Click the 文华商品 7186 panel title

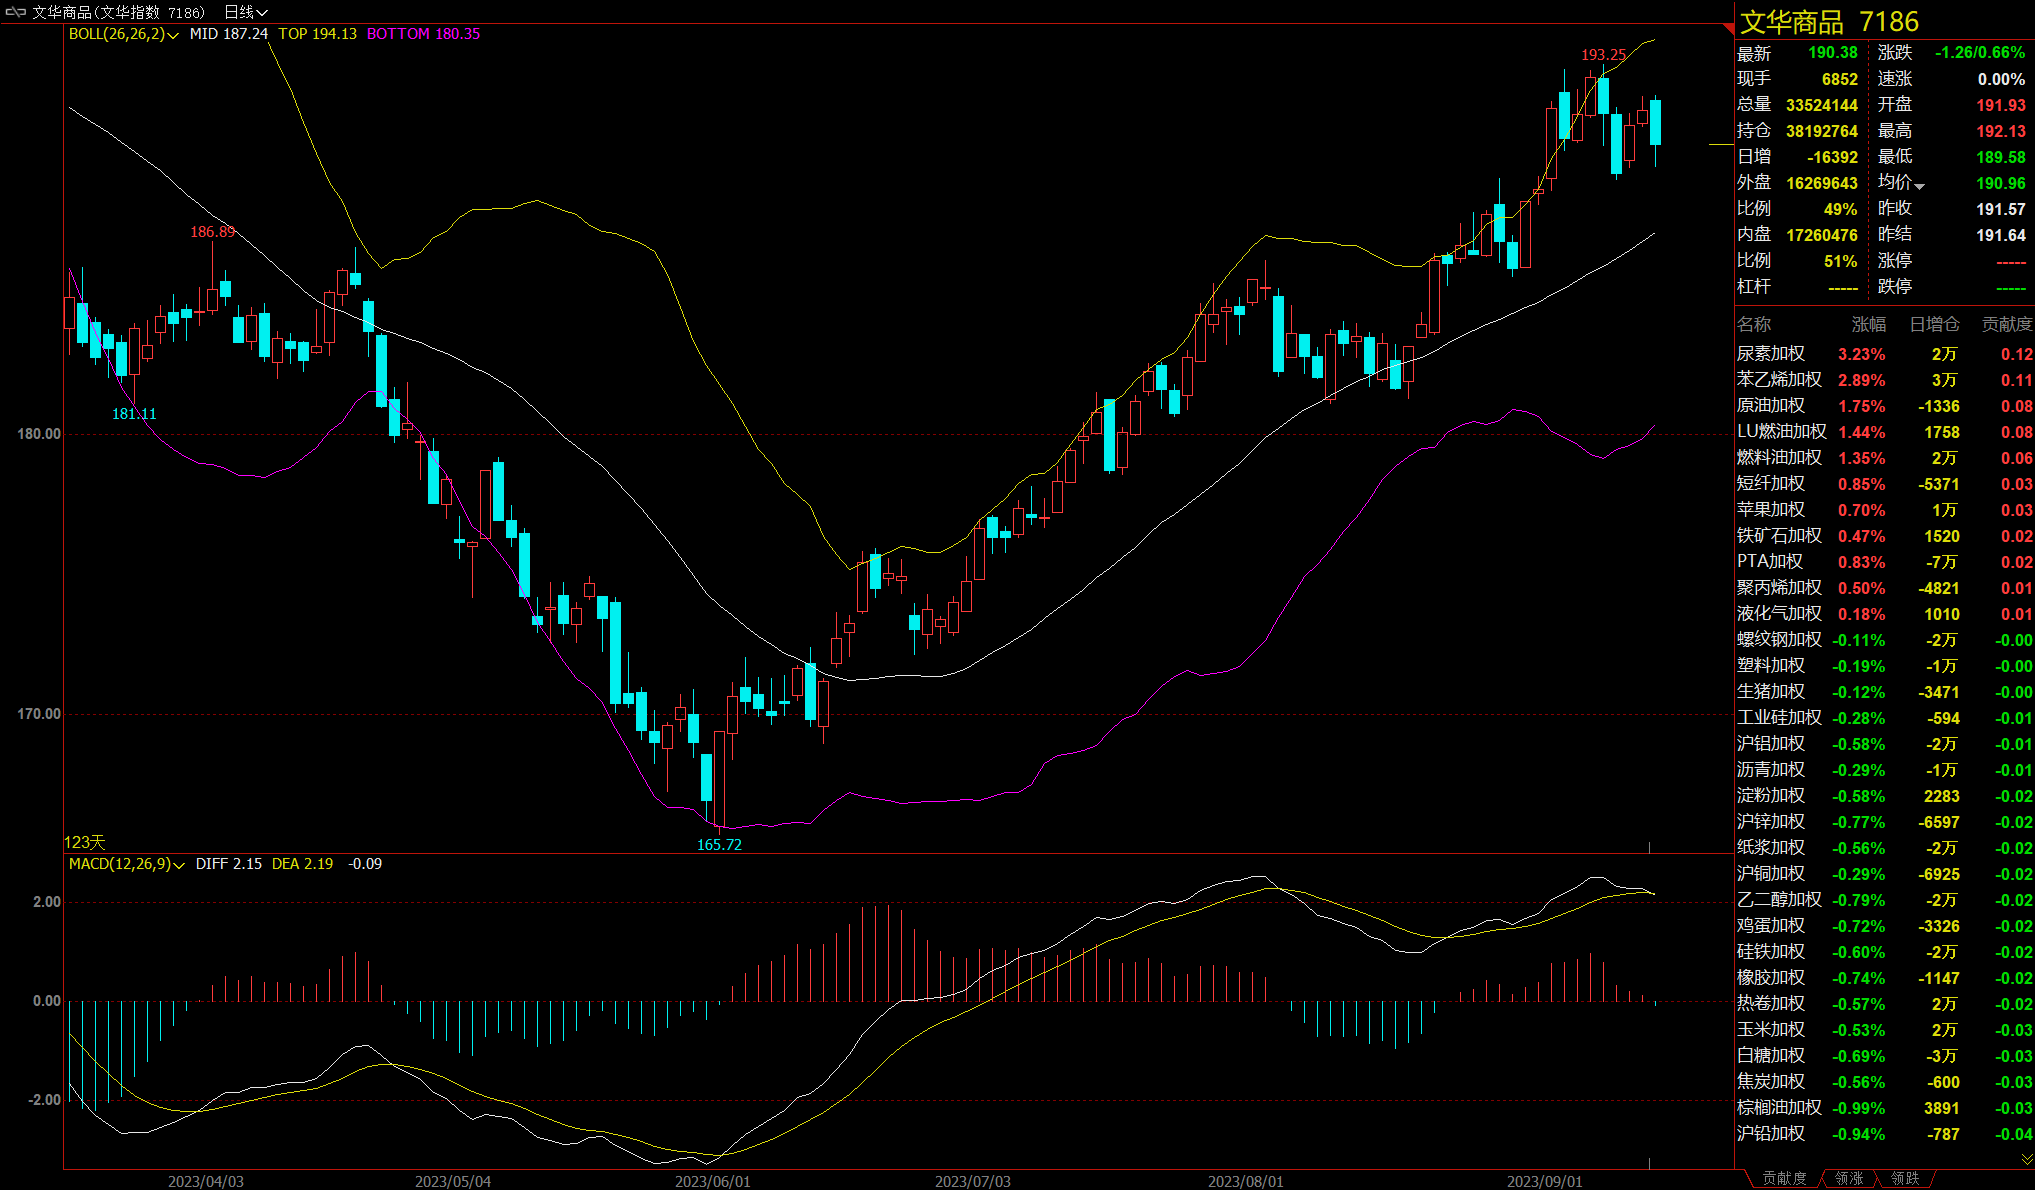coord(1829,22)
